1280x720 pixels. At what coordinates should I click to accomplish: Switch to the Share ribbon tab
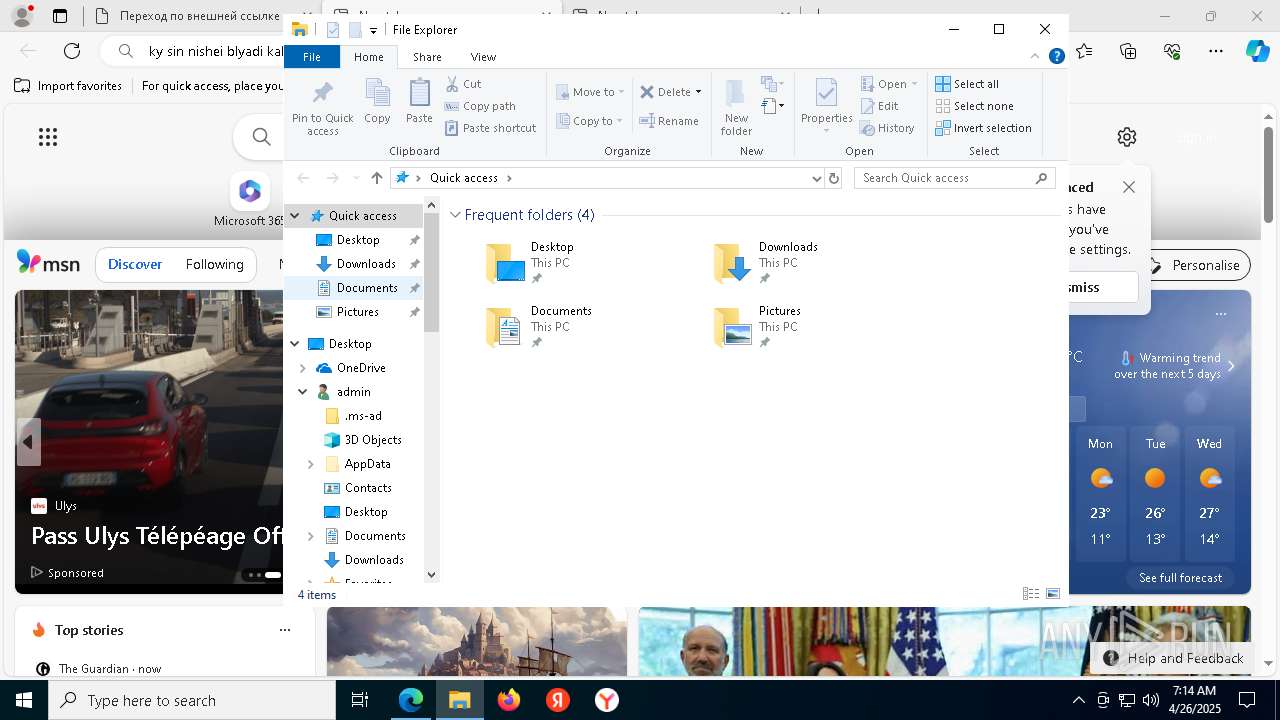click(x=427, y=57)
